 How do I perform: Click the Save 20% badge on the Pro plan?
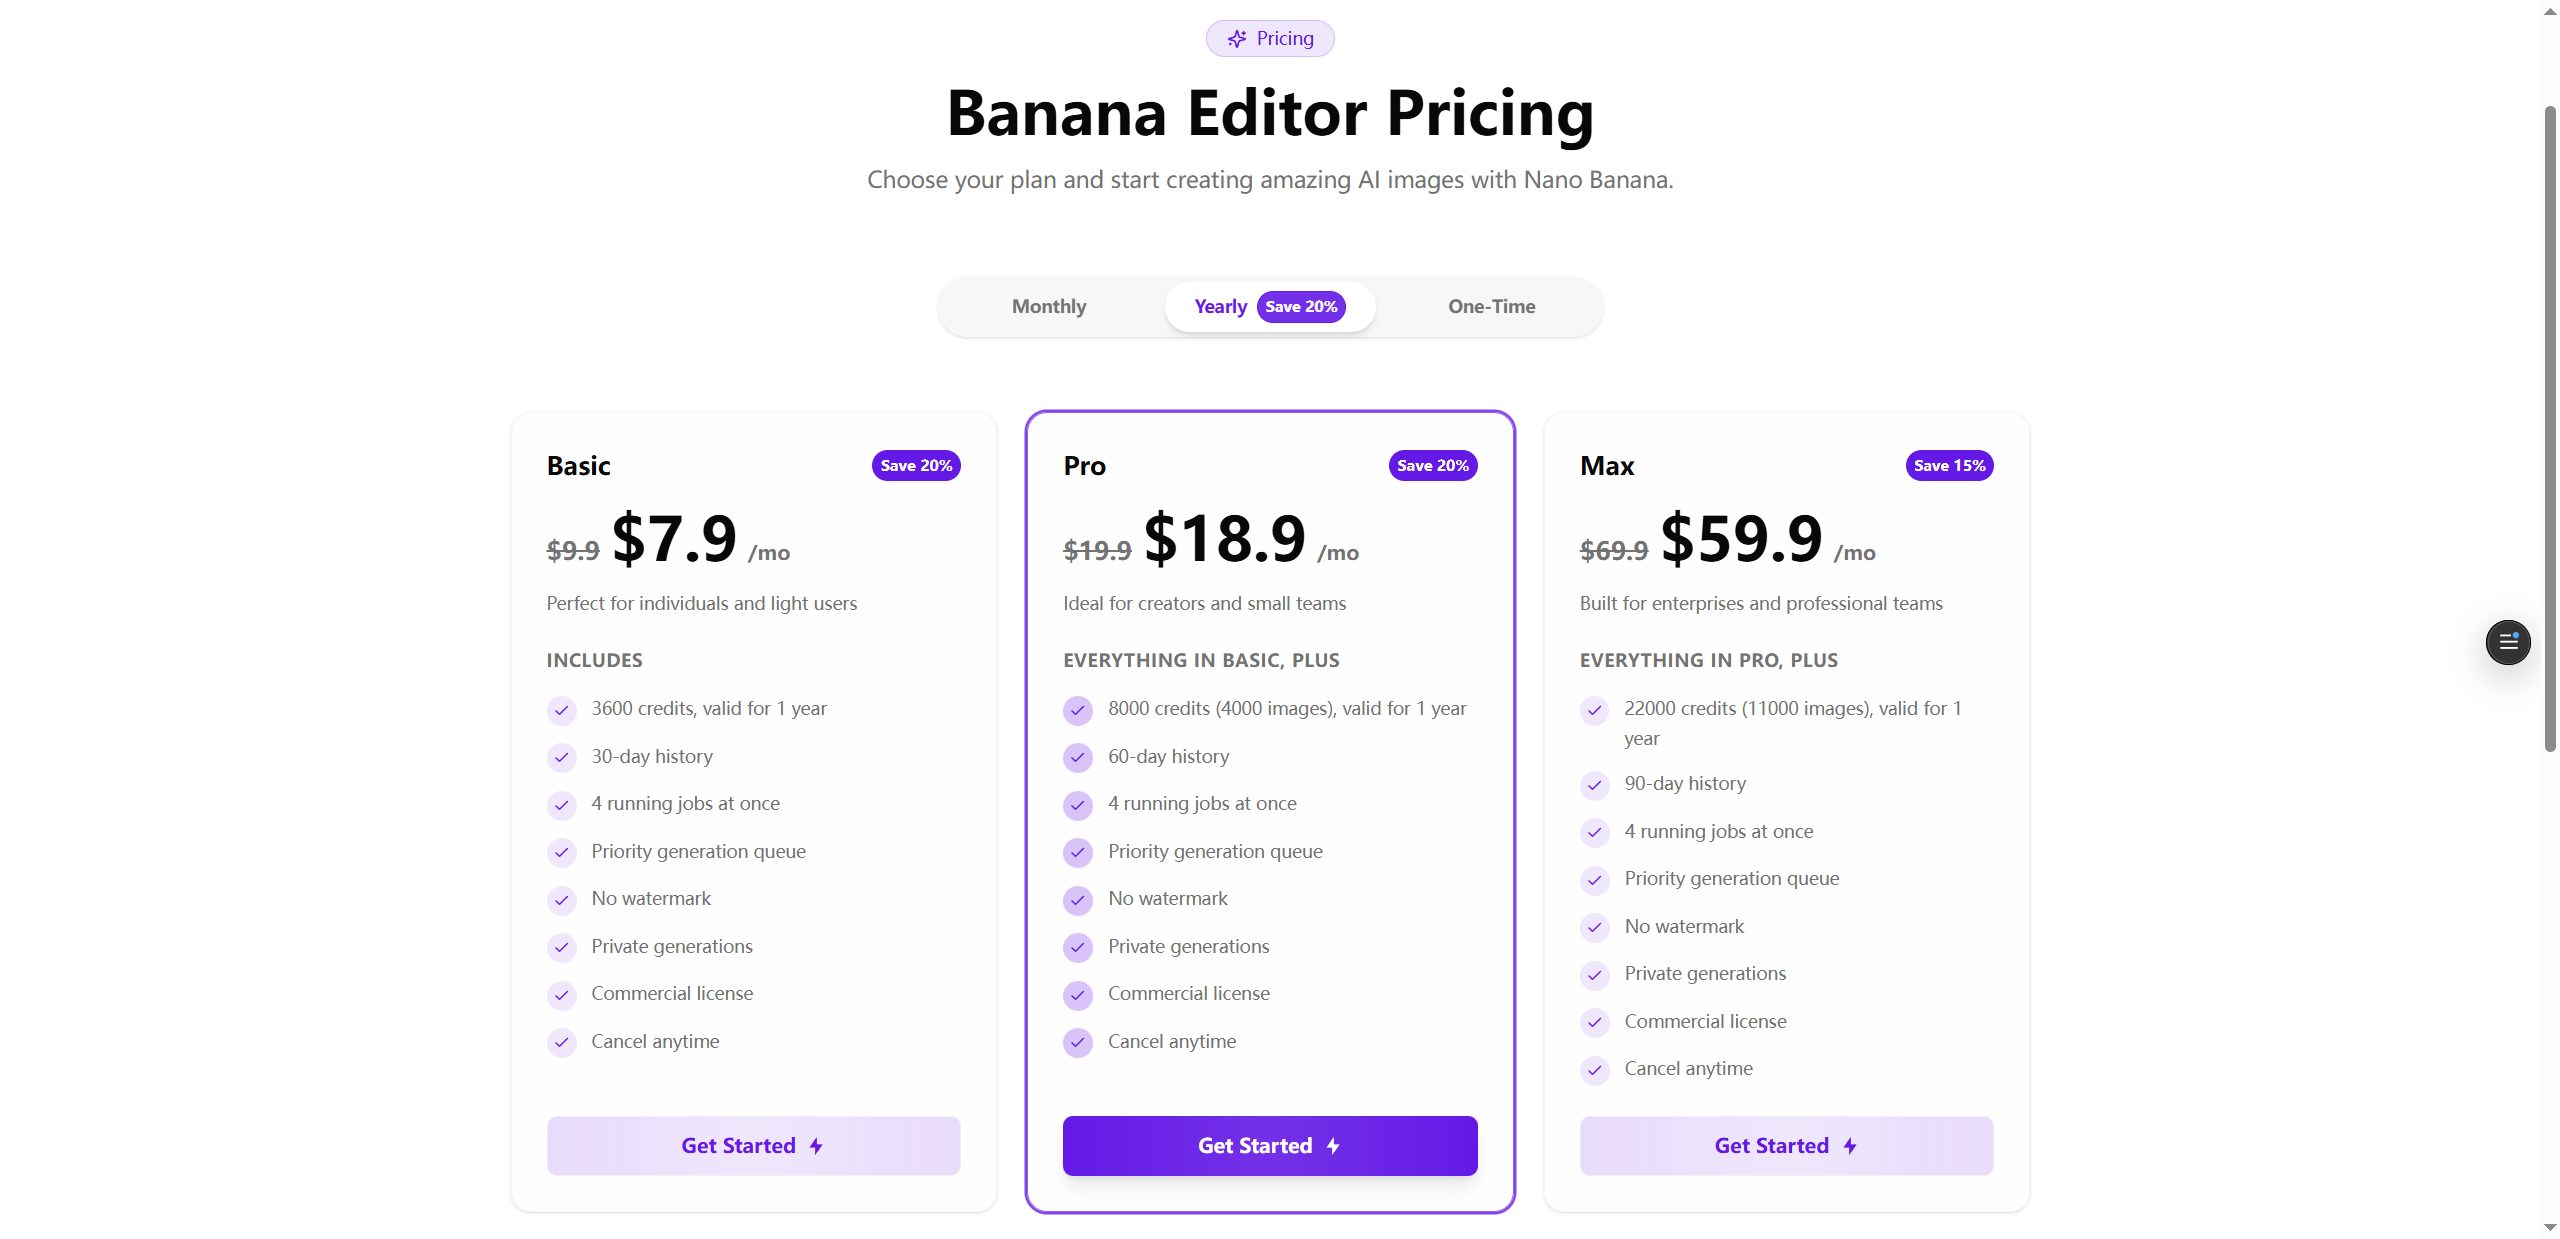pos(1432,465)
